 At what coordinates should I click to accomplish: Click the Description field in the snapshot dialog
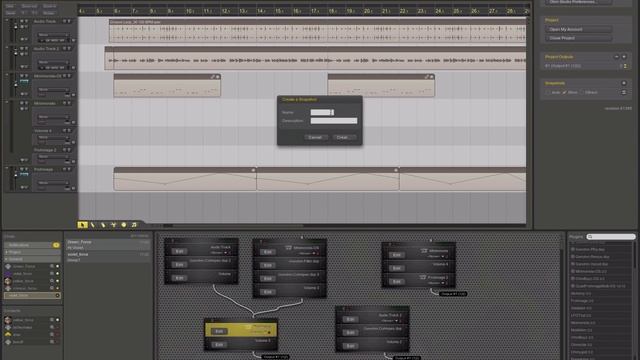(334, 121)
